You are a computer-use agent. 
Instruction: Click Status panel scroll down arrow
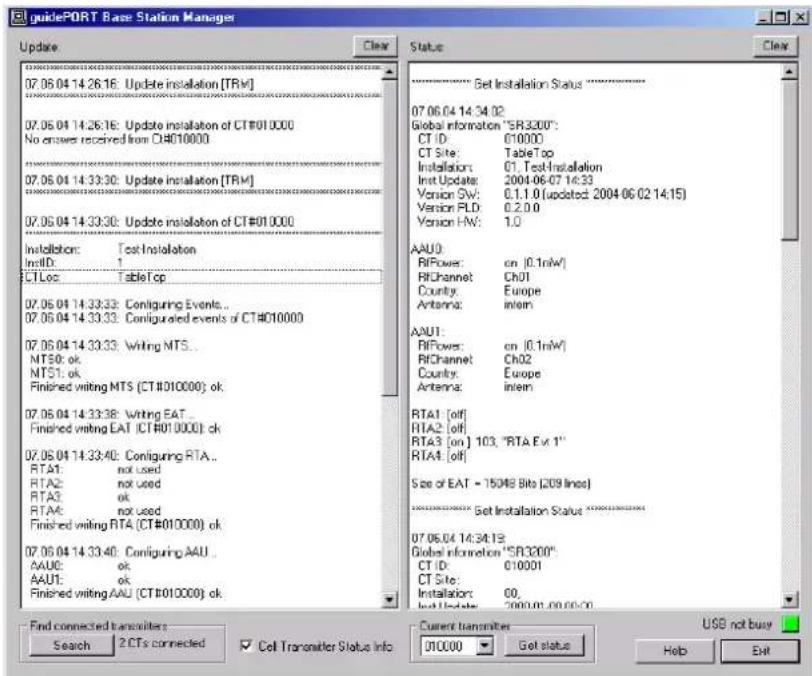789,600
